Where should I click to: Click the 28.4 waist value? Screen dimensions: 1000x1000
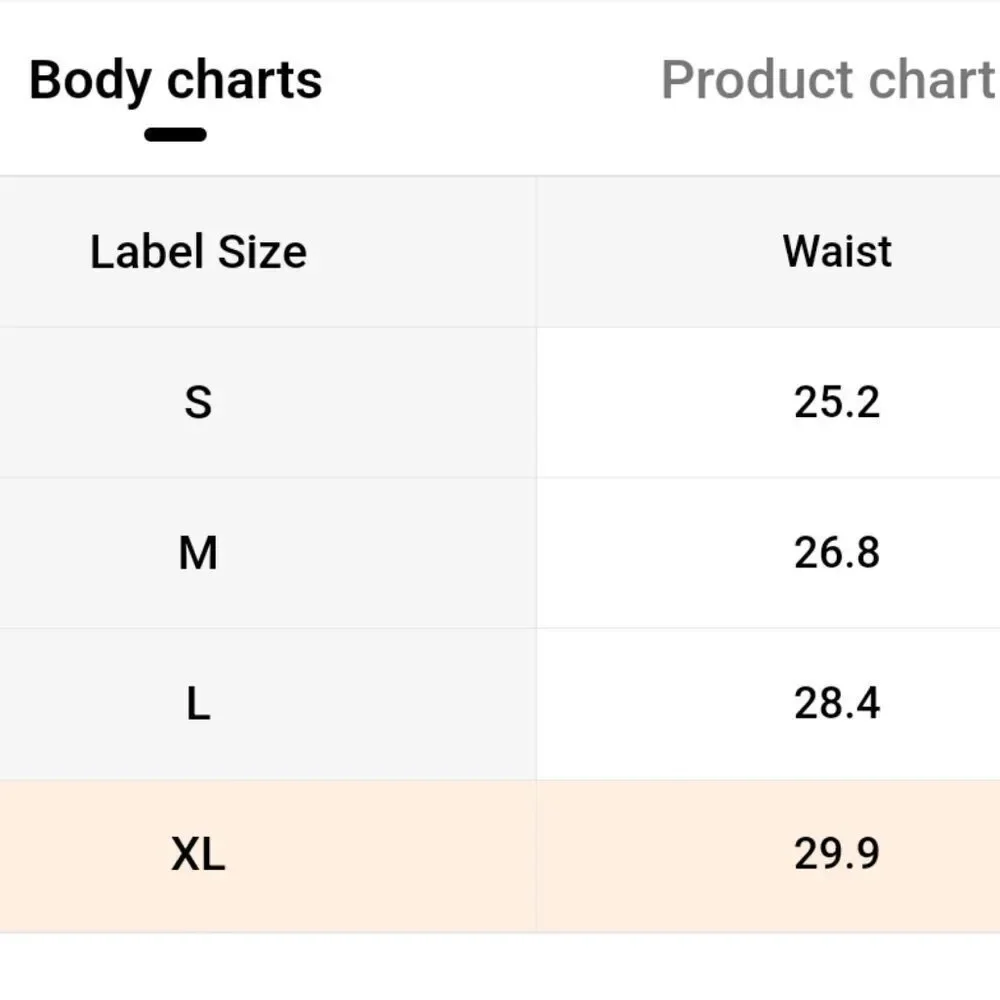coord(837,704)
